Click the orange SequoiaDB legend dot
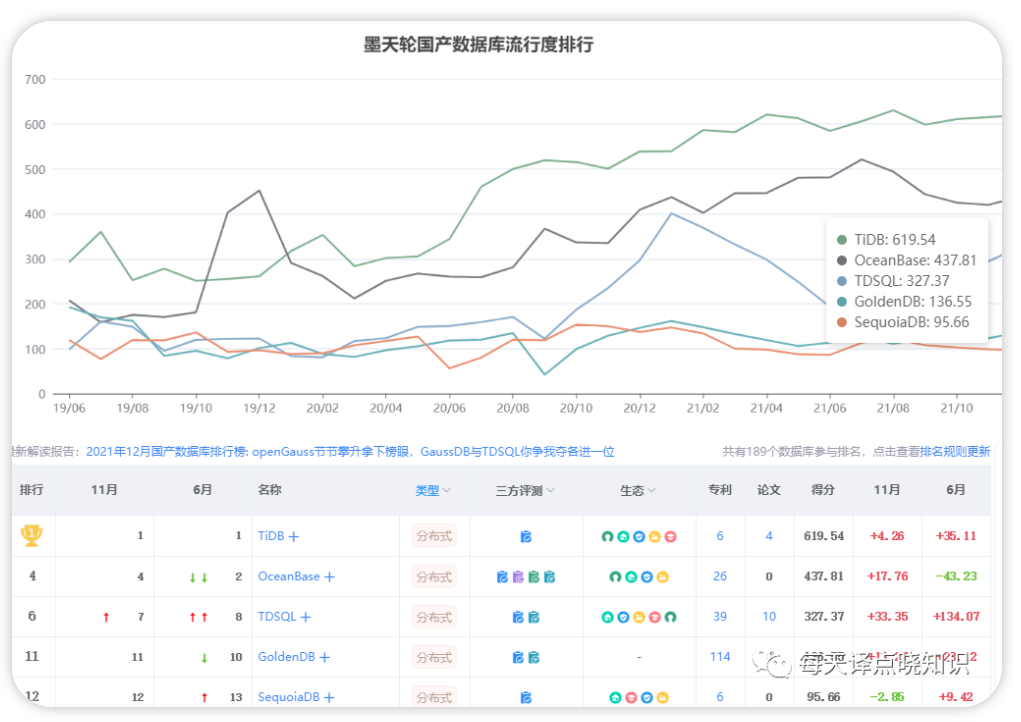 [841, 322]
